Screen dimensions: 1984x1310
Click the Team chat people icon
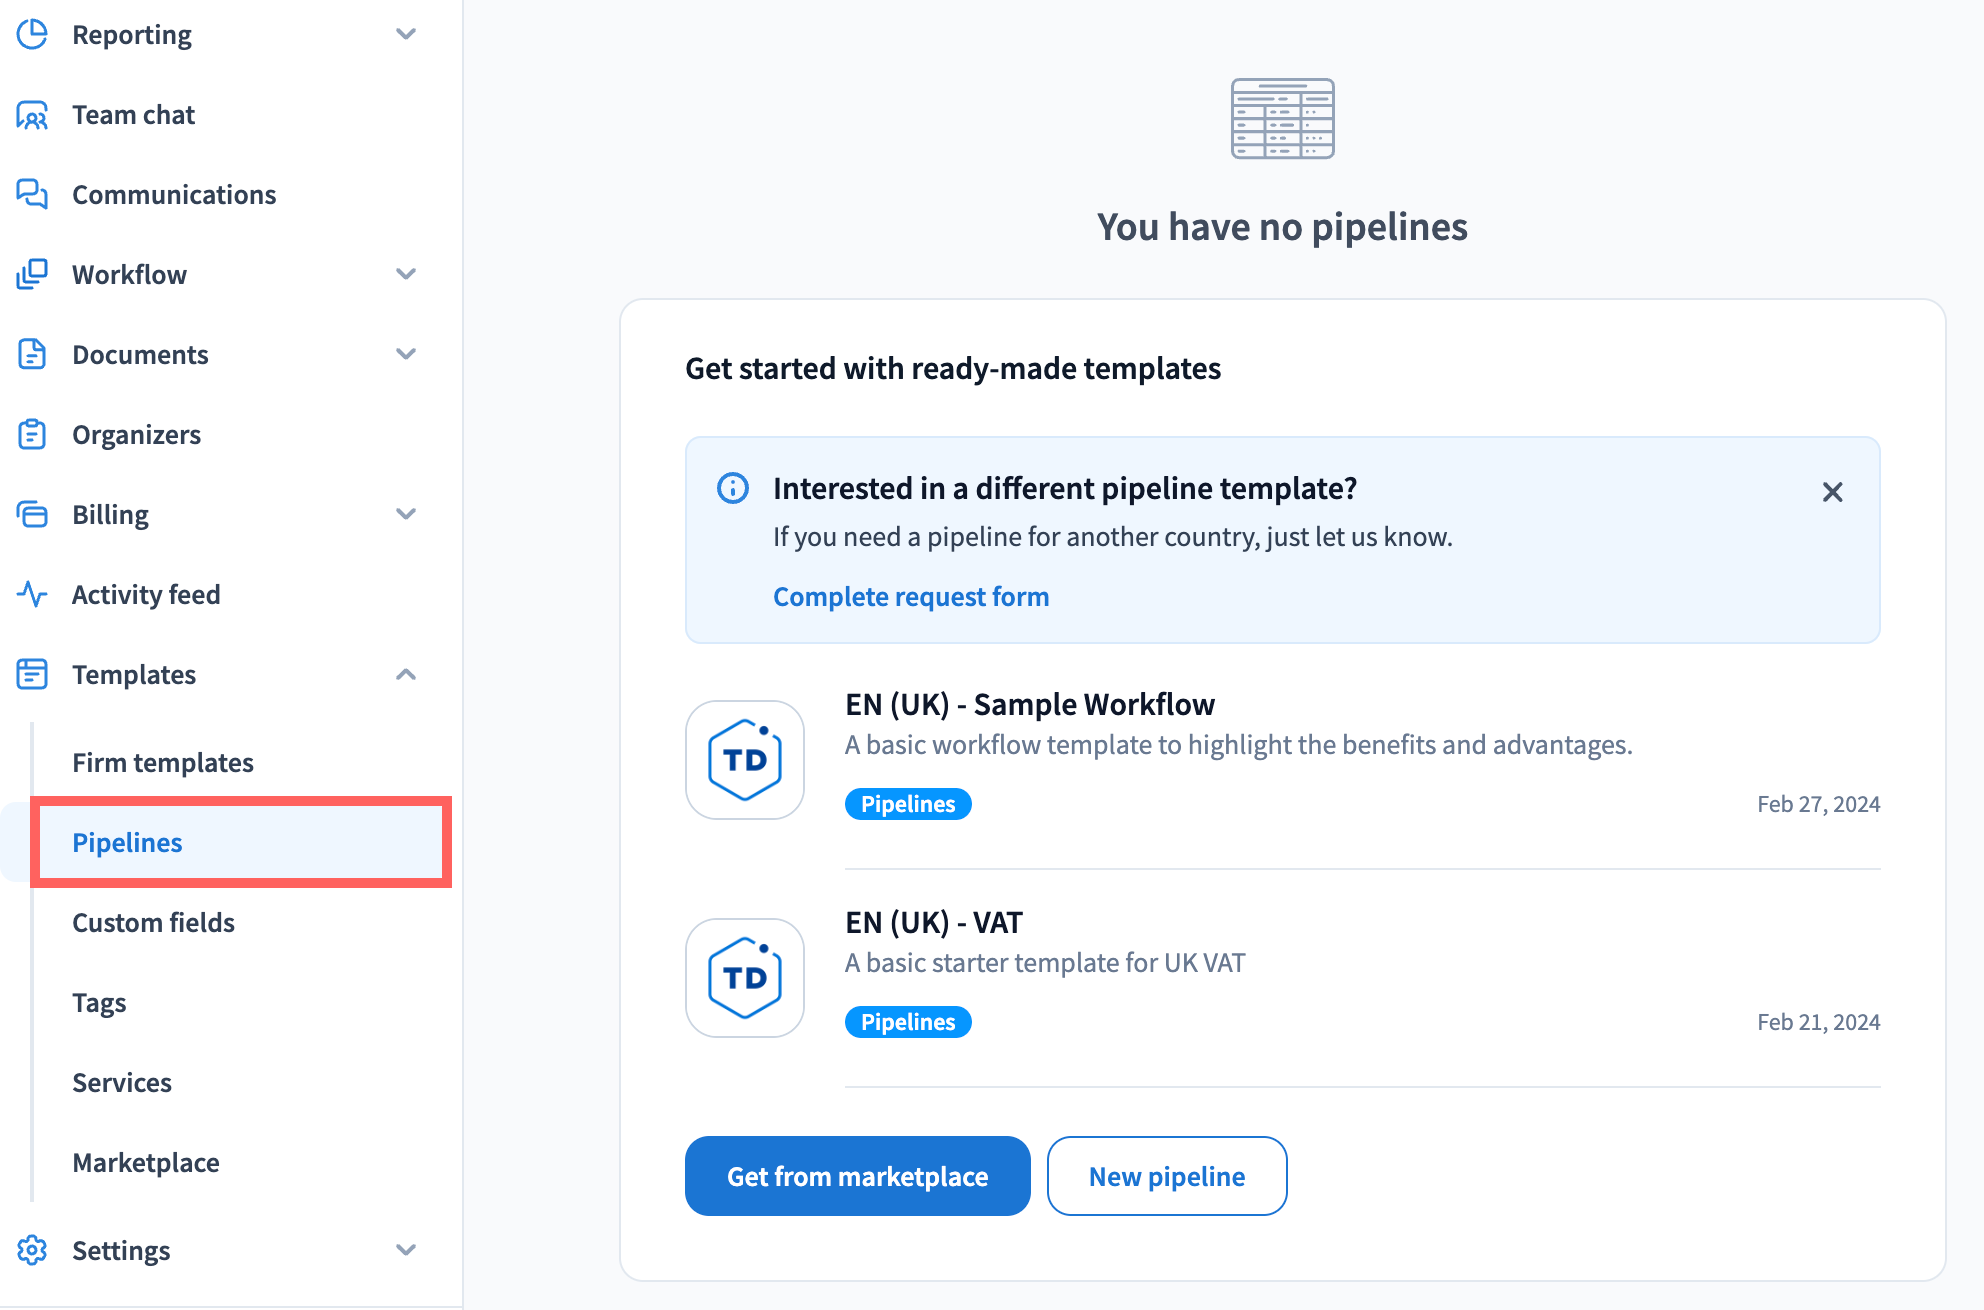pos(32,115)
